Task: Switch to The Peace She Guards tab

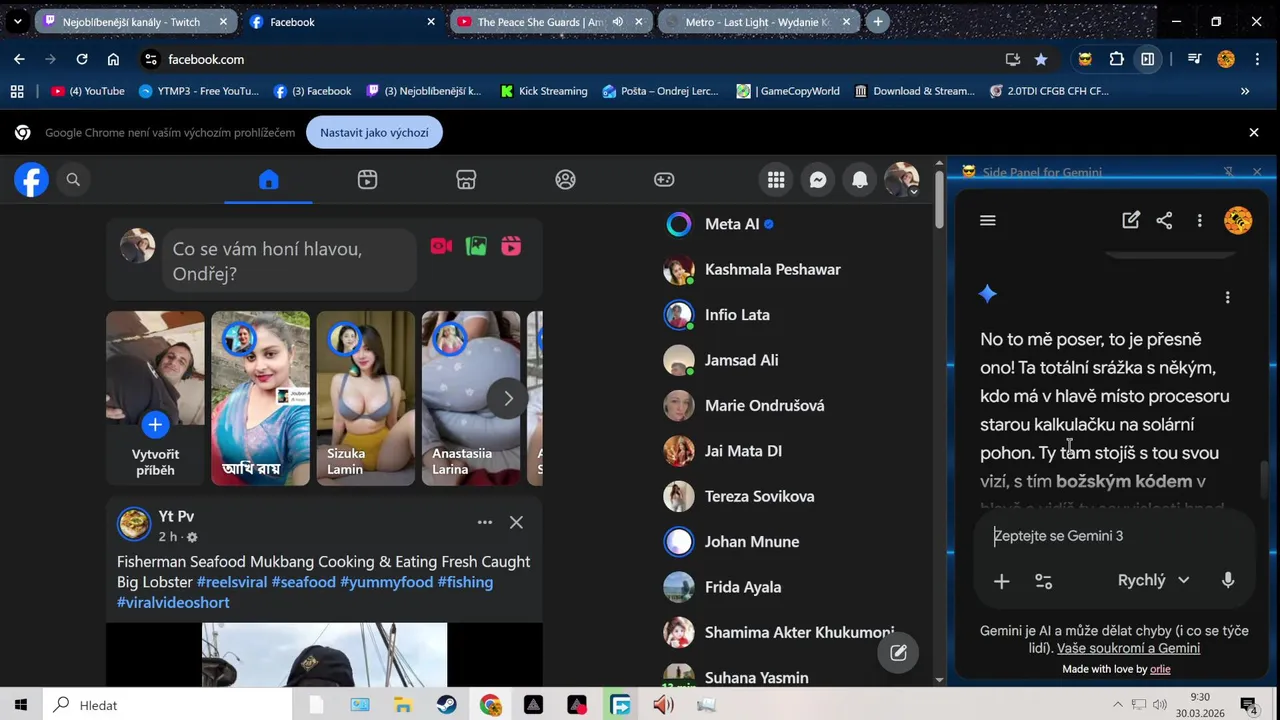Action: (541, 22)
